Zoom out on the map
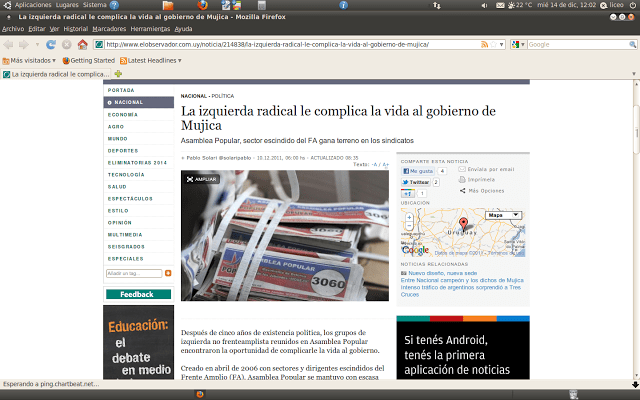The height and width of the screenshot is (400, 640). [410, 227]
